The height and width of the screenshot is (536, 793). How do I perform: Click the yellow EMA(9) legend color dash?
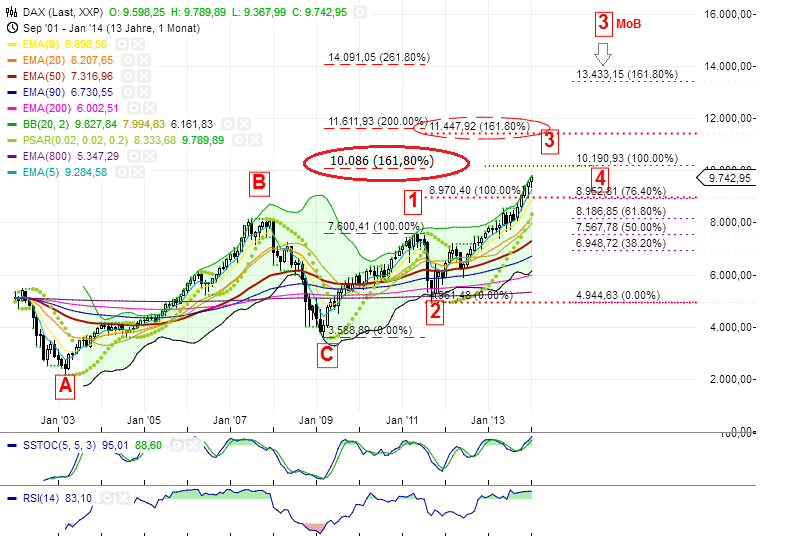(x=13, y=44)
